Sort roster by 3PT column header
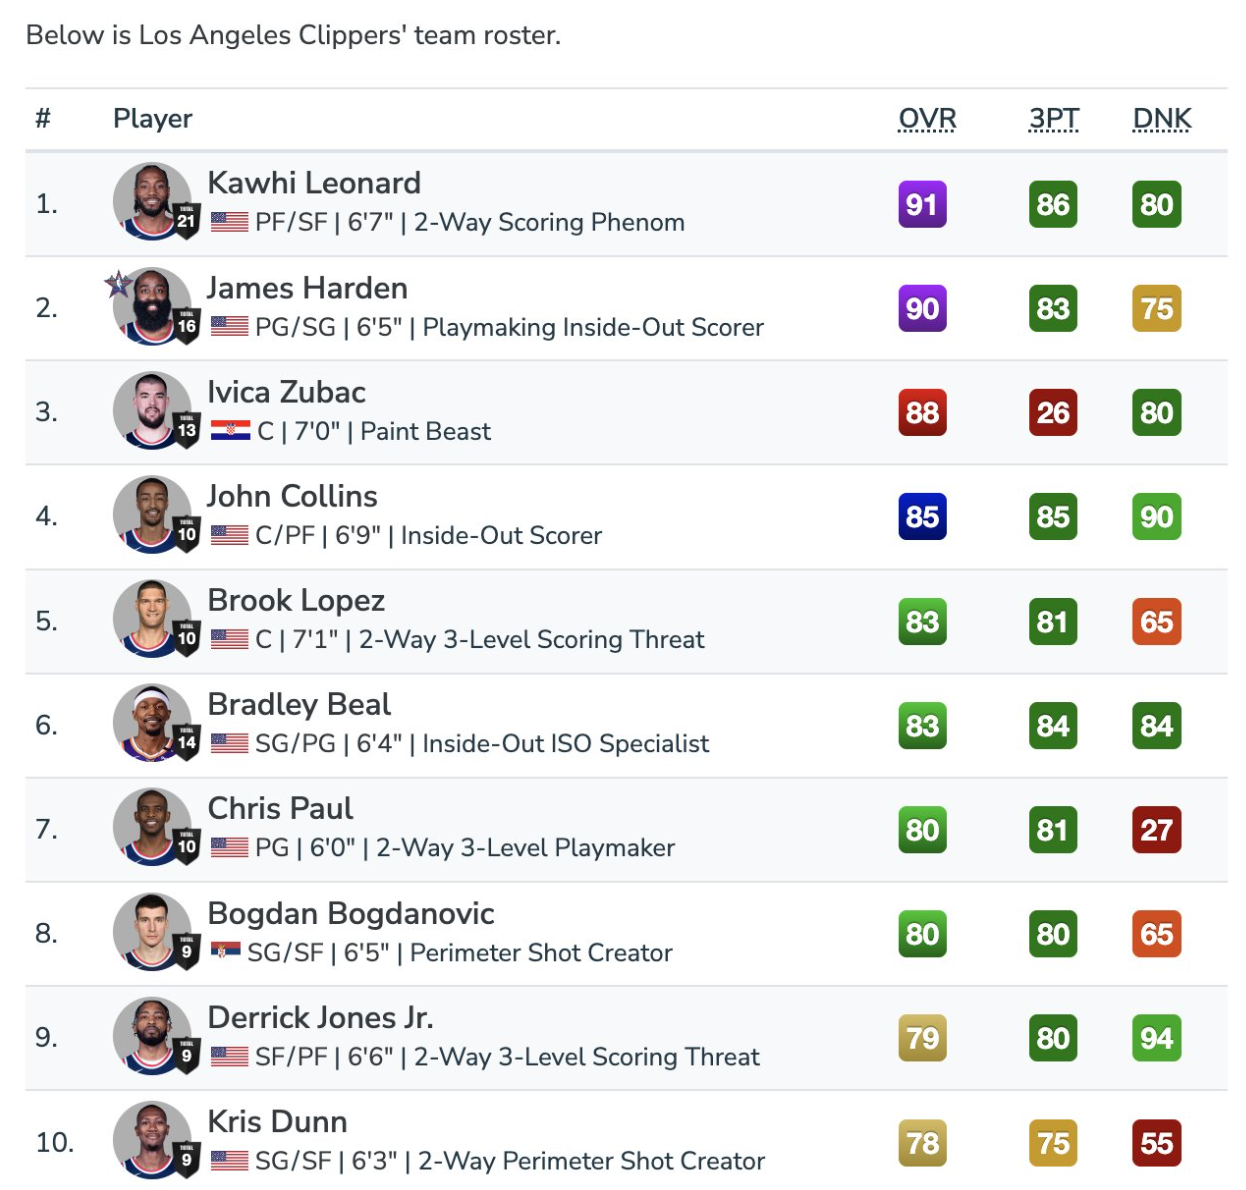Image resolution: width=1246 pixels, height=1190 pixels. pos(1054,119)
